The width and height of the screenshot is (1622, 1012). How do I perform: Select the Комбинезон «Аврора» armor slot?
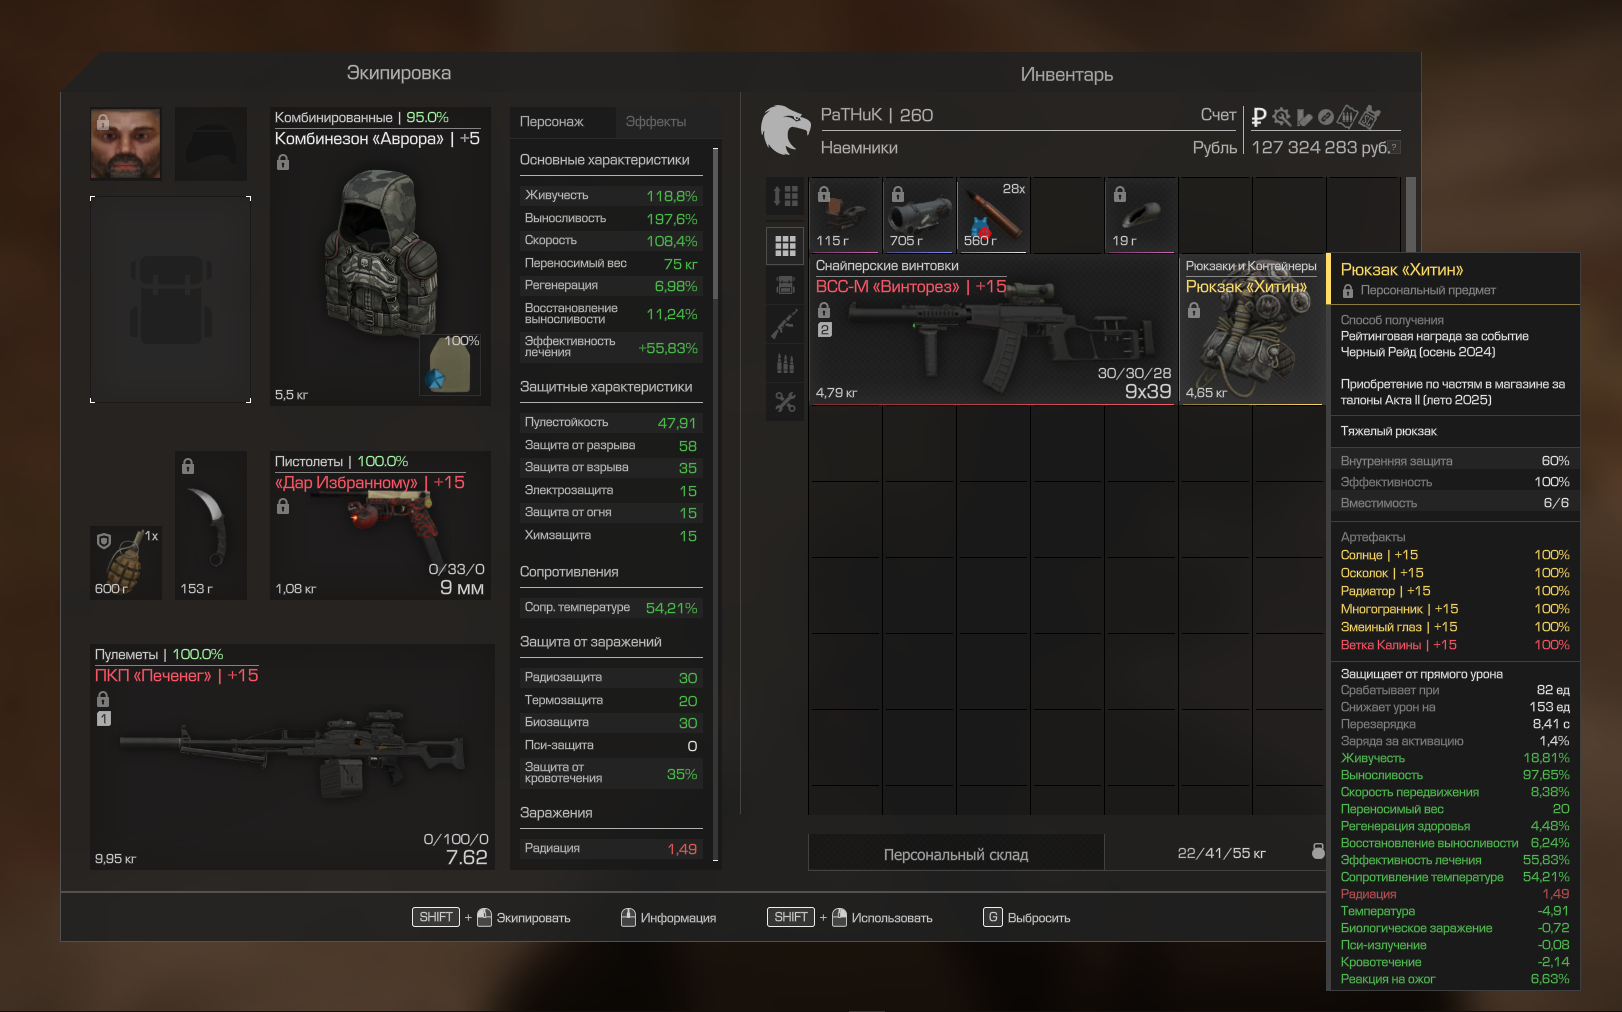click(x=380, y=256)
